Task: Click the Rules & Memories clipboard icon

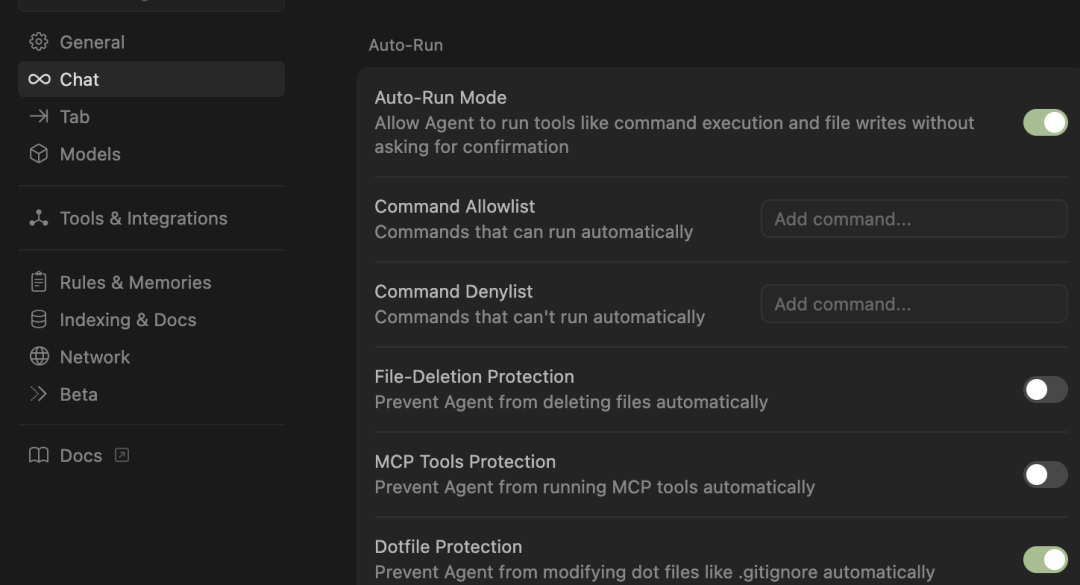Action: click(x=39, y=282)
